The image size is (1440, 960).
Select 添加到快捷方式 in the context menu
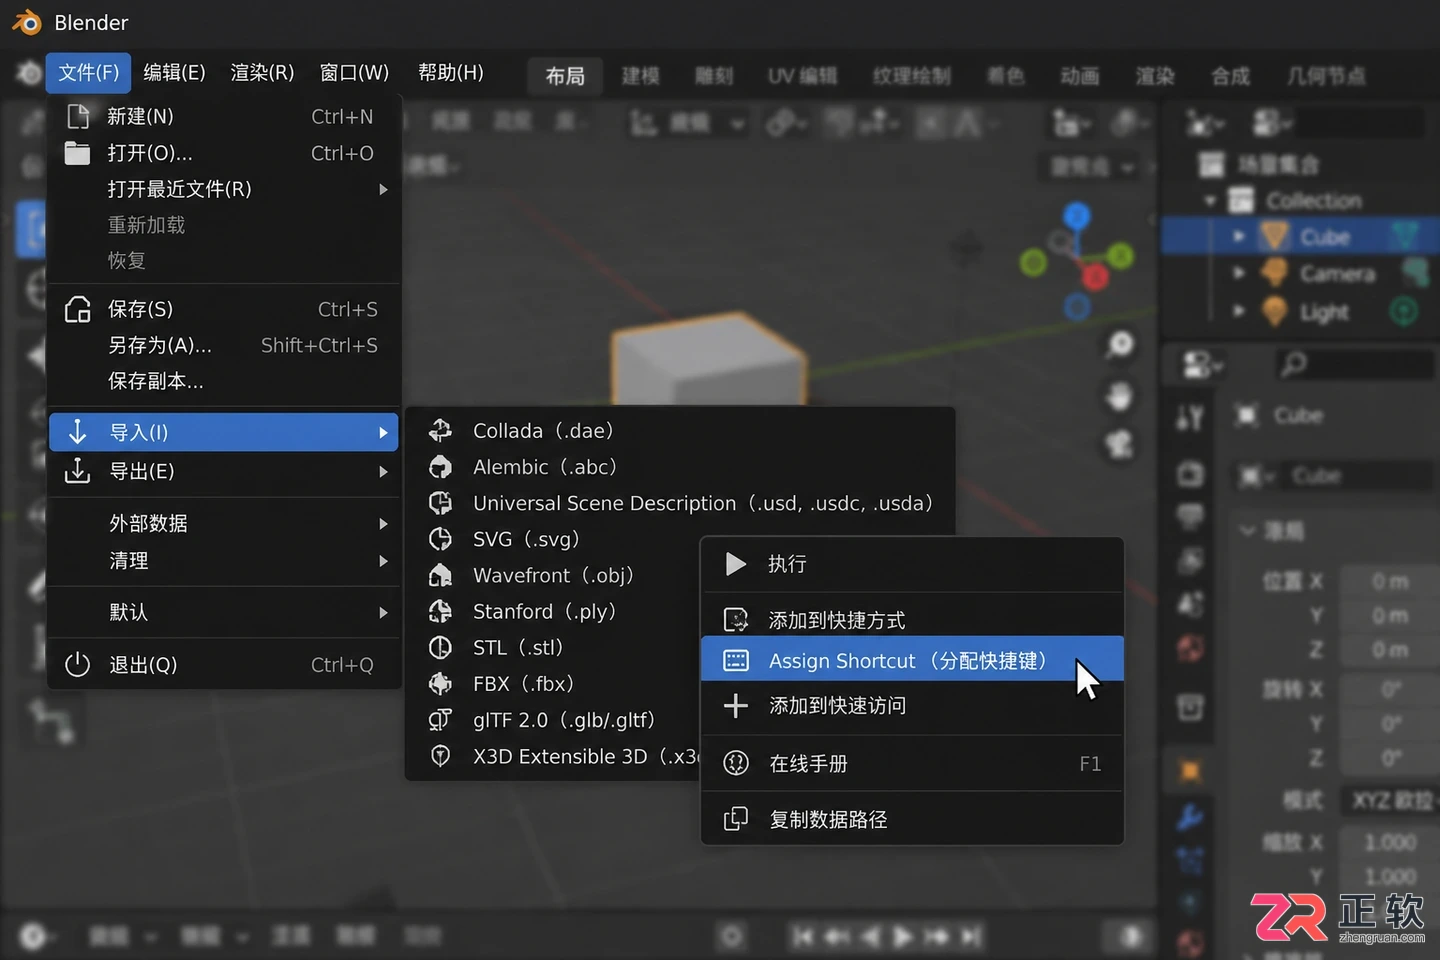(x=912, y=620)
